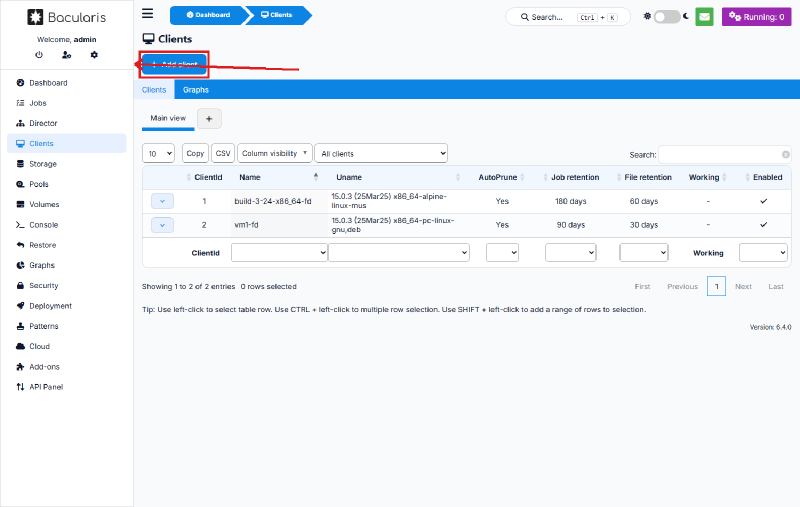
Task: Open the Enabled column filter dropdown
Action: click(x=763, y=252)
